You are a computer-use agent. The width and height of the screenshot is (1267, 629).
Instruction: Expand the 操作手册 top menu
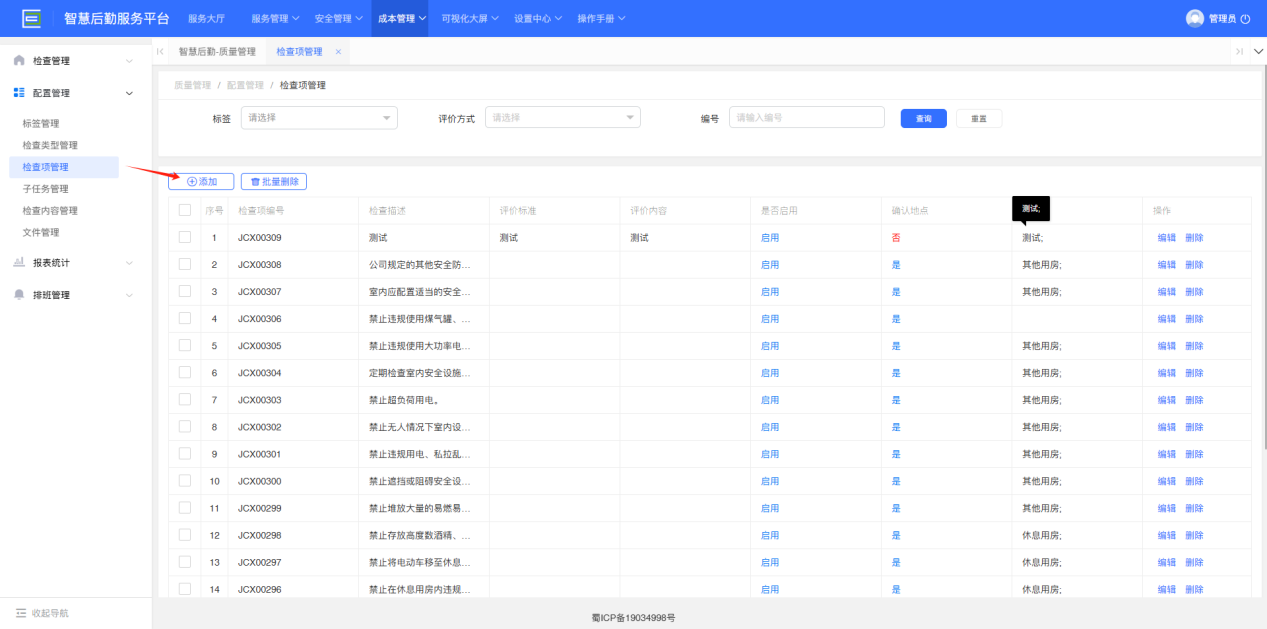pos(602,19)
